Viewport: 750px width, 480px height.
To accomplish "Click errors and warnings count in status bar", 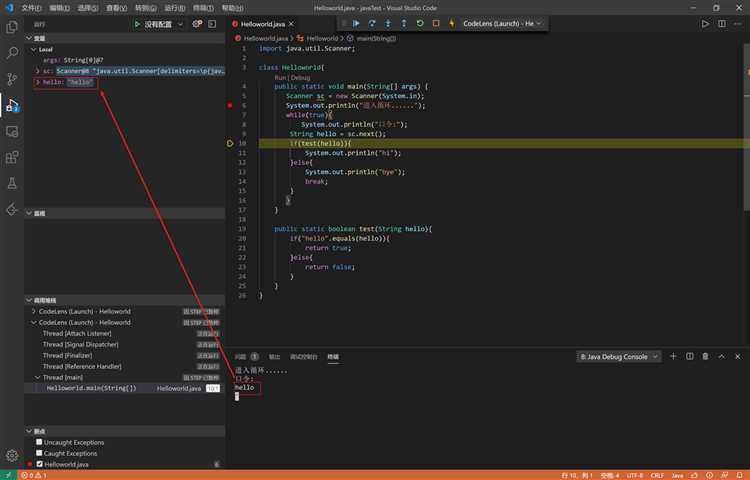I will point(34,475).
